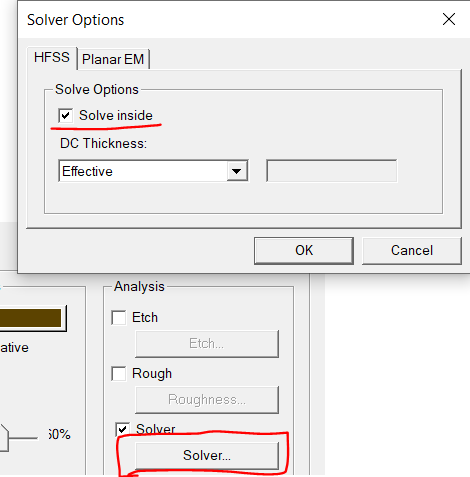Screen dimensions: 470x477
Task: Uncheck the Solve inside checkbox
Action: tap(65, 116)
